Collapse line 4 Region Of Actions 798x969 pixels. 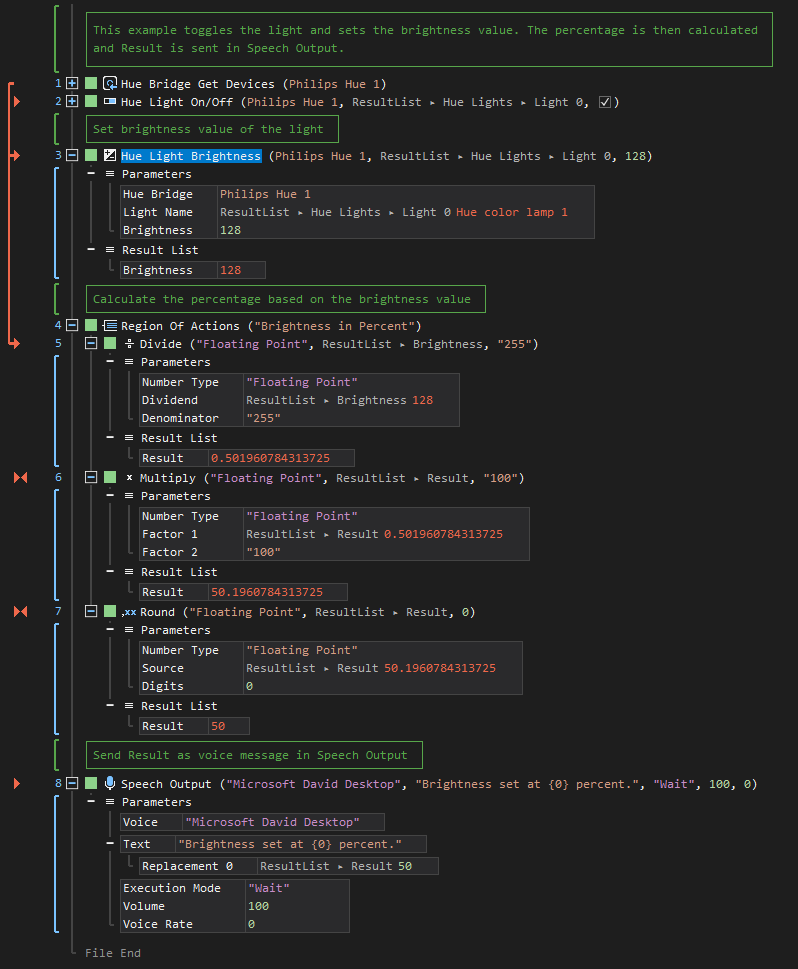(x=72, y=326)
